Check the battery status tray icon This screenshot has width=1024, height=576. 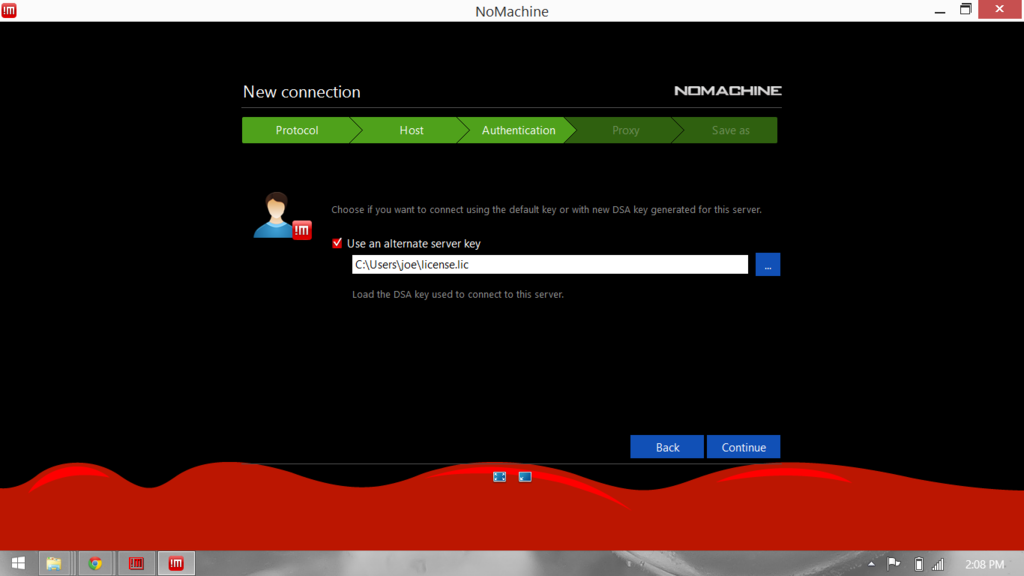coord(918,564)
